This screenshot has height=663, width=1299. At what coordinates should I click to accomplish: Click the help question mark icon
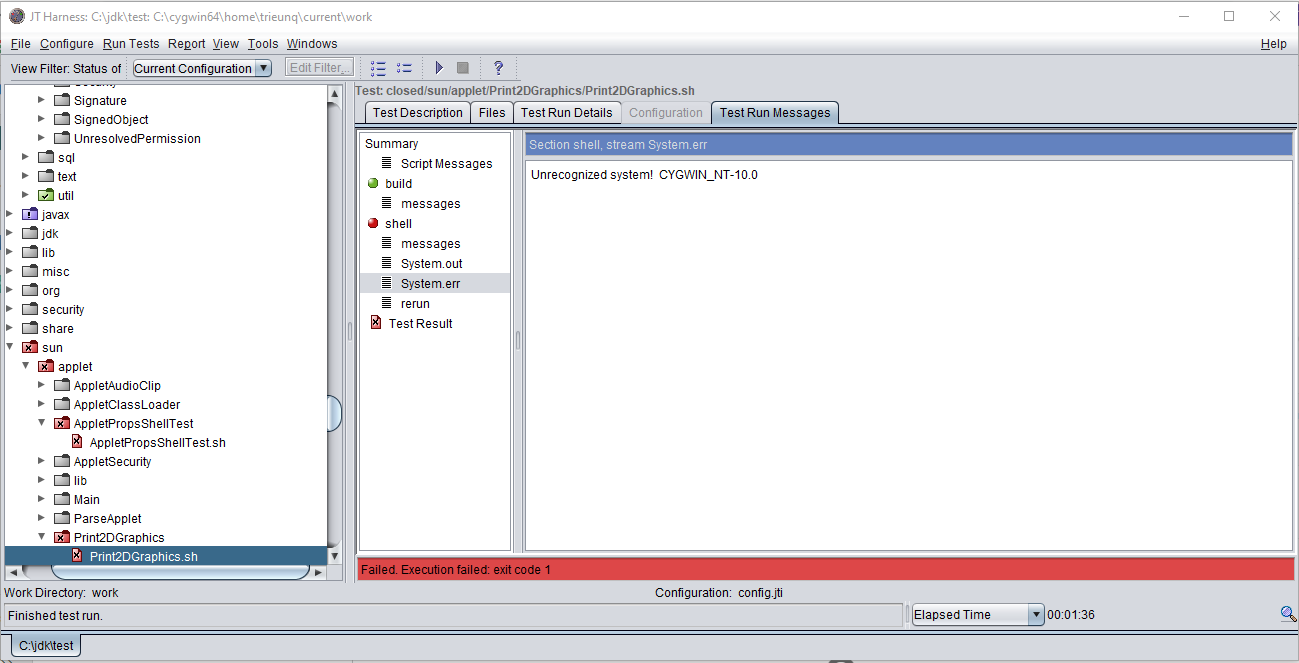[x=498, y=68]
